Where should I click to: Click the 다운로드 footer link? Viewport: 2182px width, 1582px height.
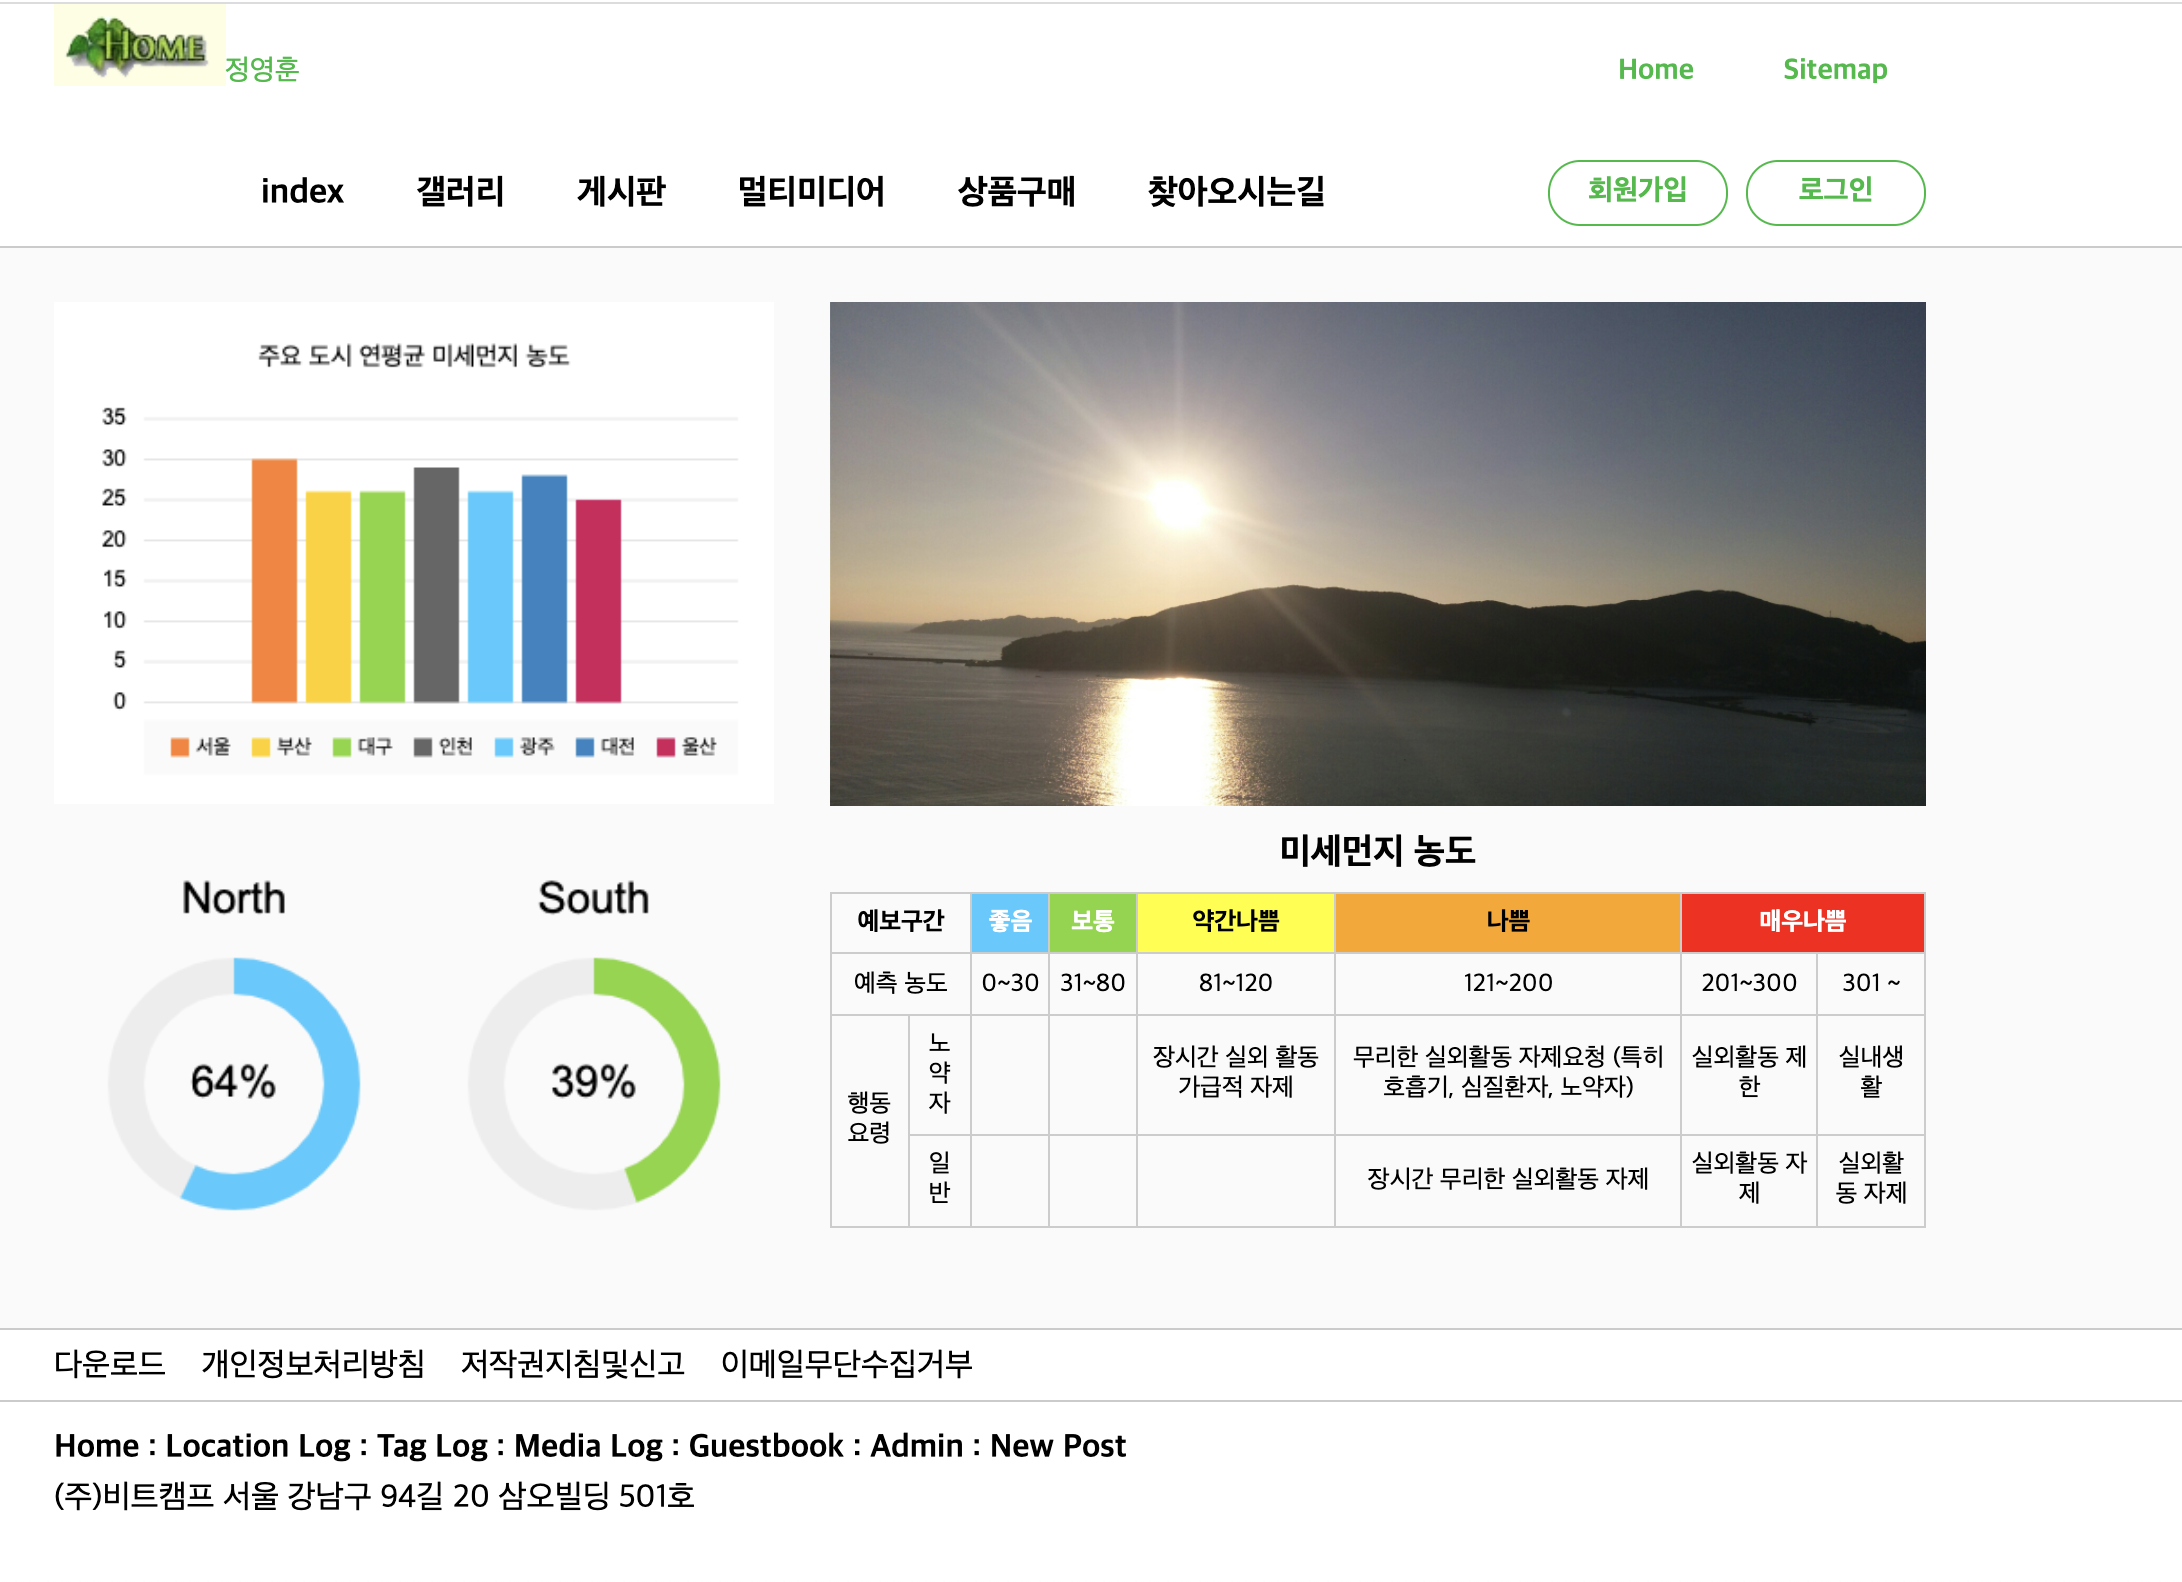[x=109, y=1363]
